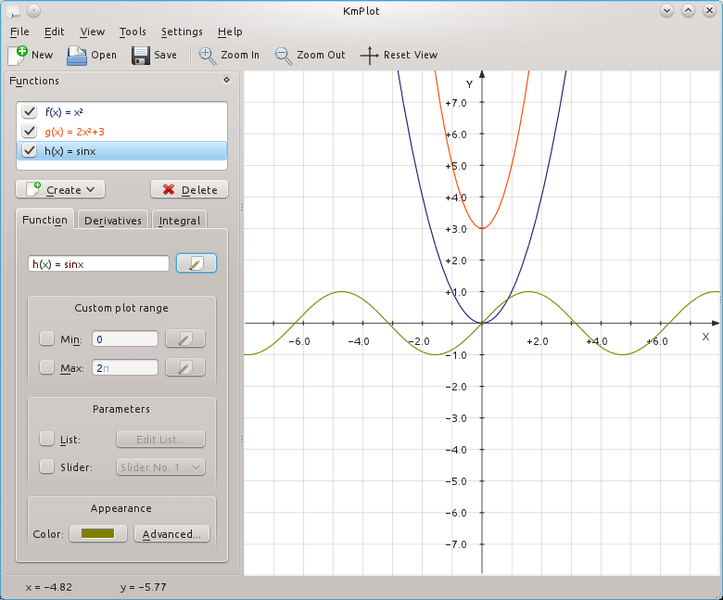
Task: Open the Tools menu
Action: [132, 32]
